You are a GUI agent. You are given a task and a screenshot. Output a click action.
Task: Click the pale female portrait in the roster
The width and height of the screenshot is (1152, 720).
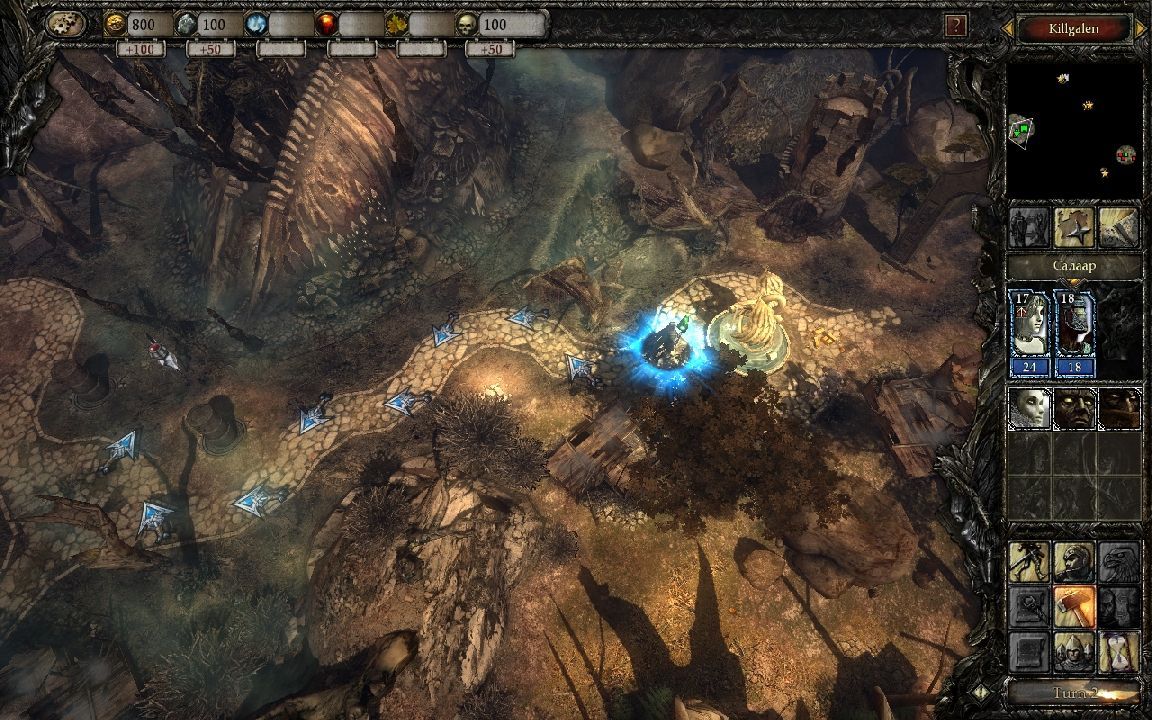1030,409
